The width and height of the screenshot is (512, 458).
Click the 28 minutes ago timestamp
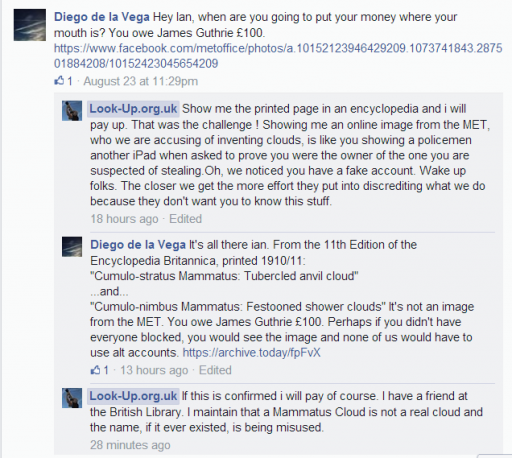130,445
